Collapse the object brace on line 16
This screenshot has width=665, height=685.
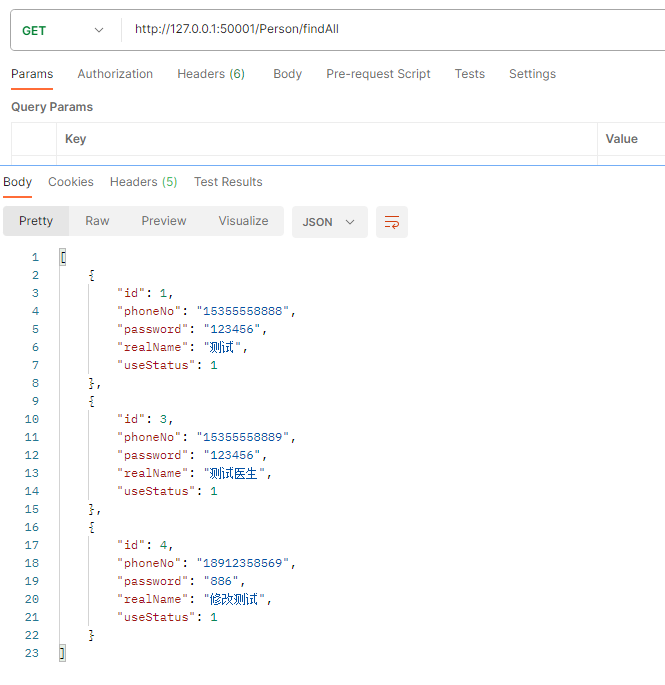(92, 527)
